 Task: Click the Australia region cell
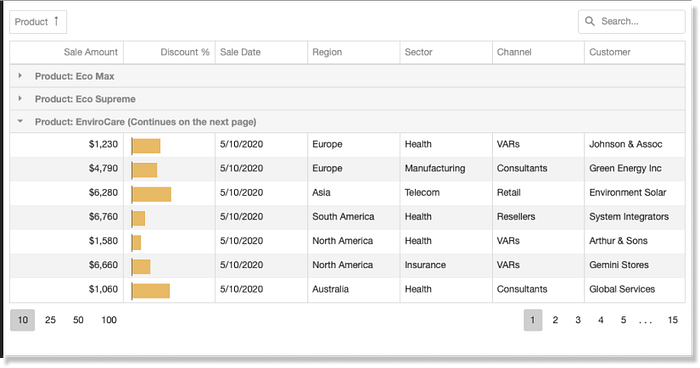[x=354, y=289]
